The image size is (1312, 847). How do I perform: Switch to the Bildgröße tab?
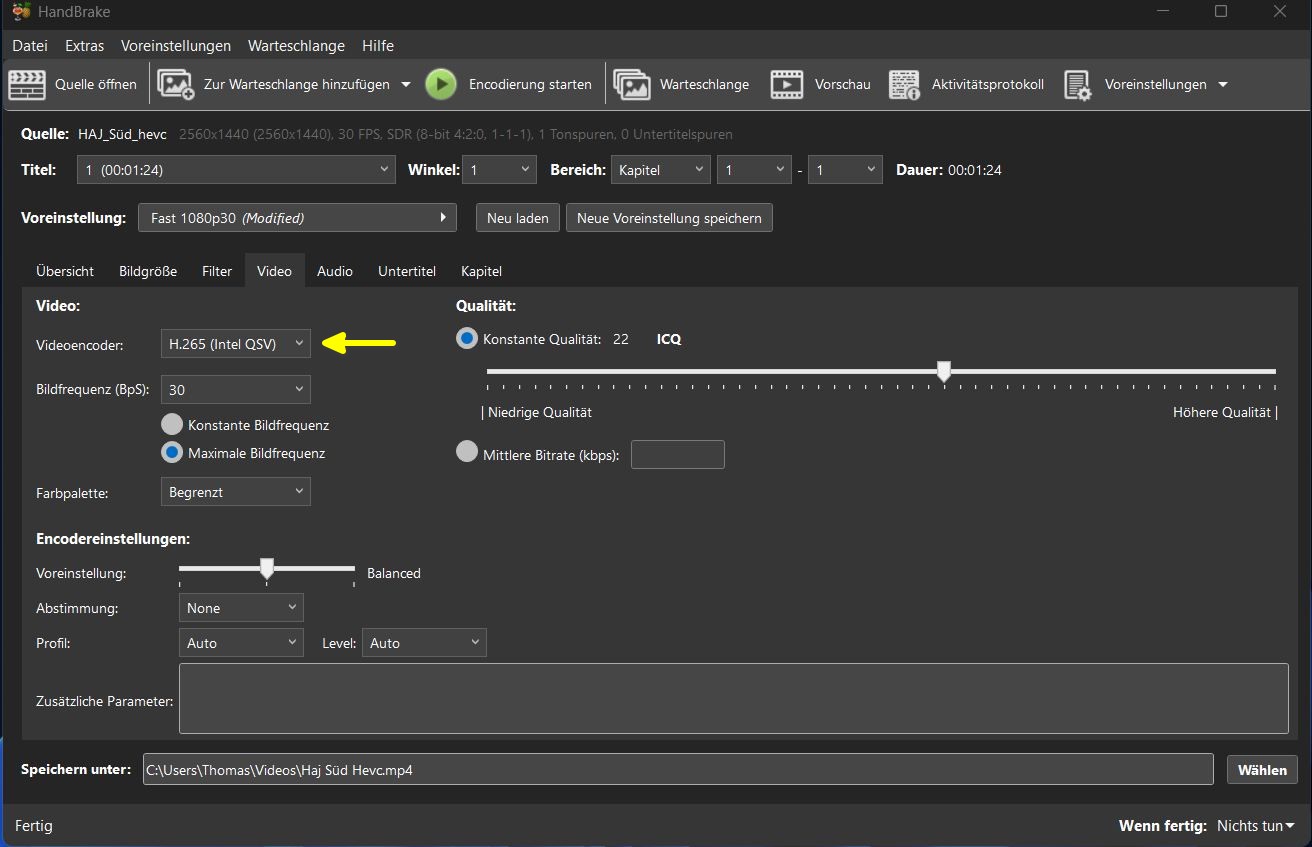pos(148,271)
